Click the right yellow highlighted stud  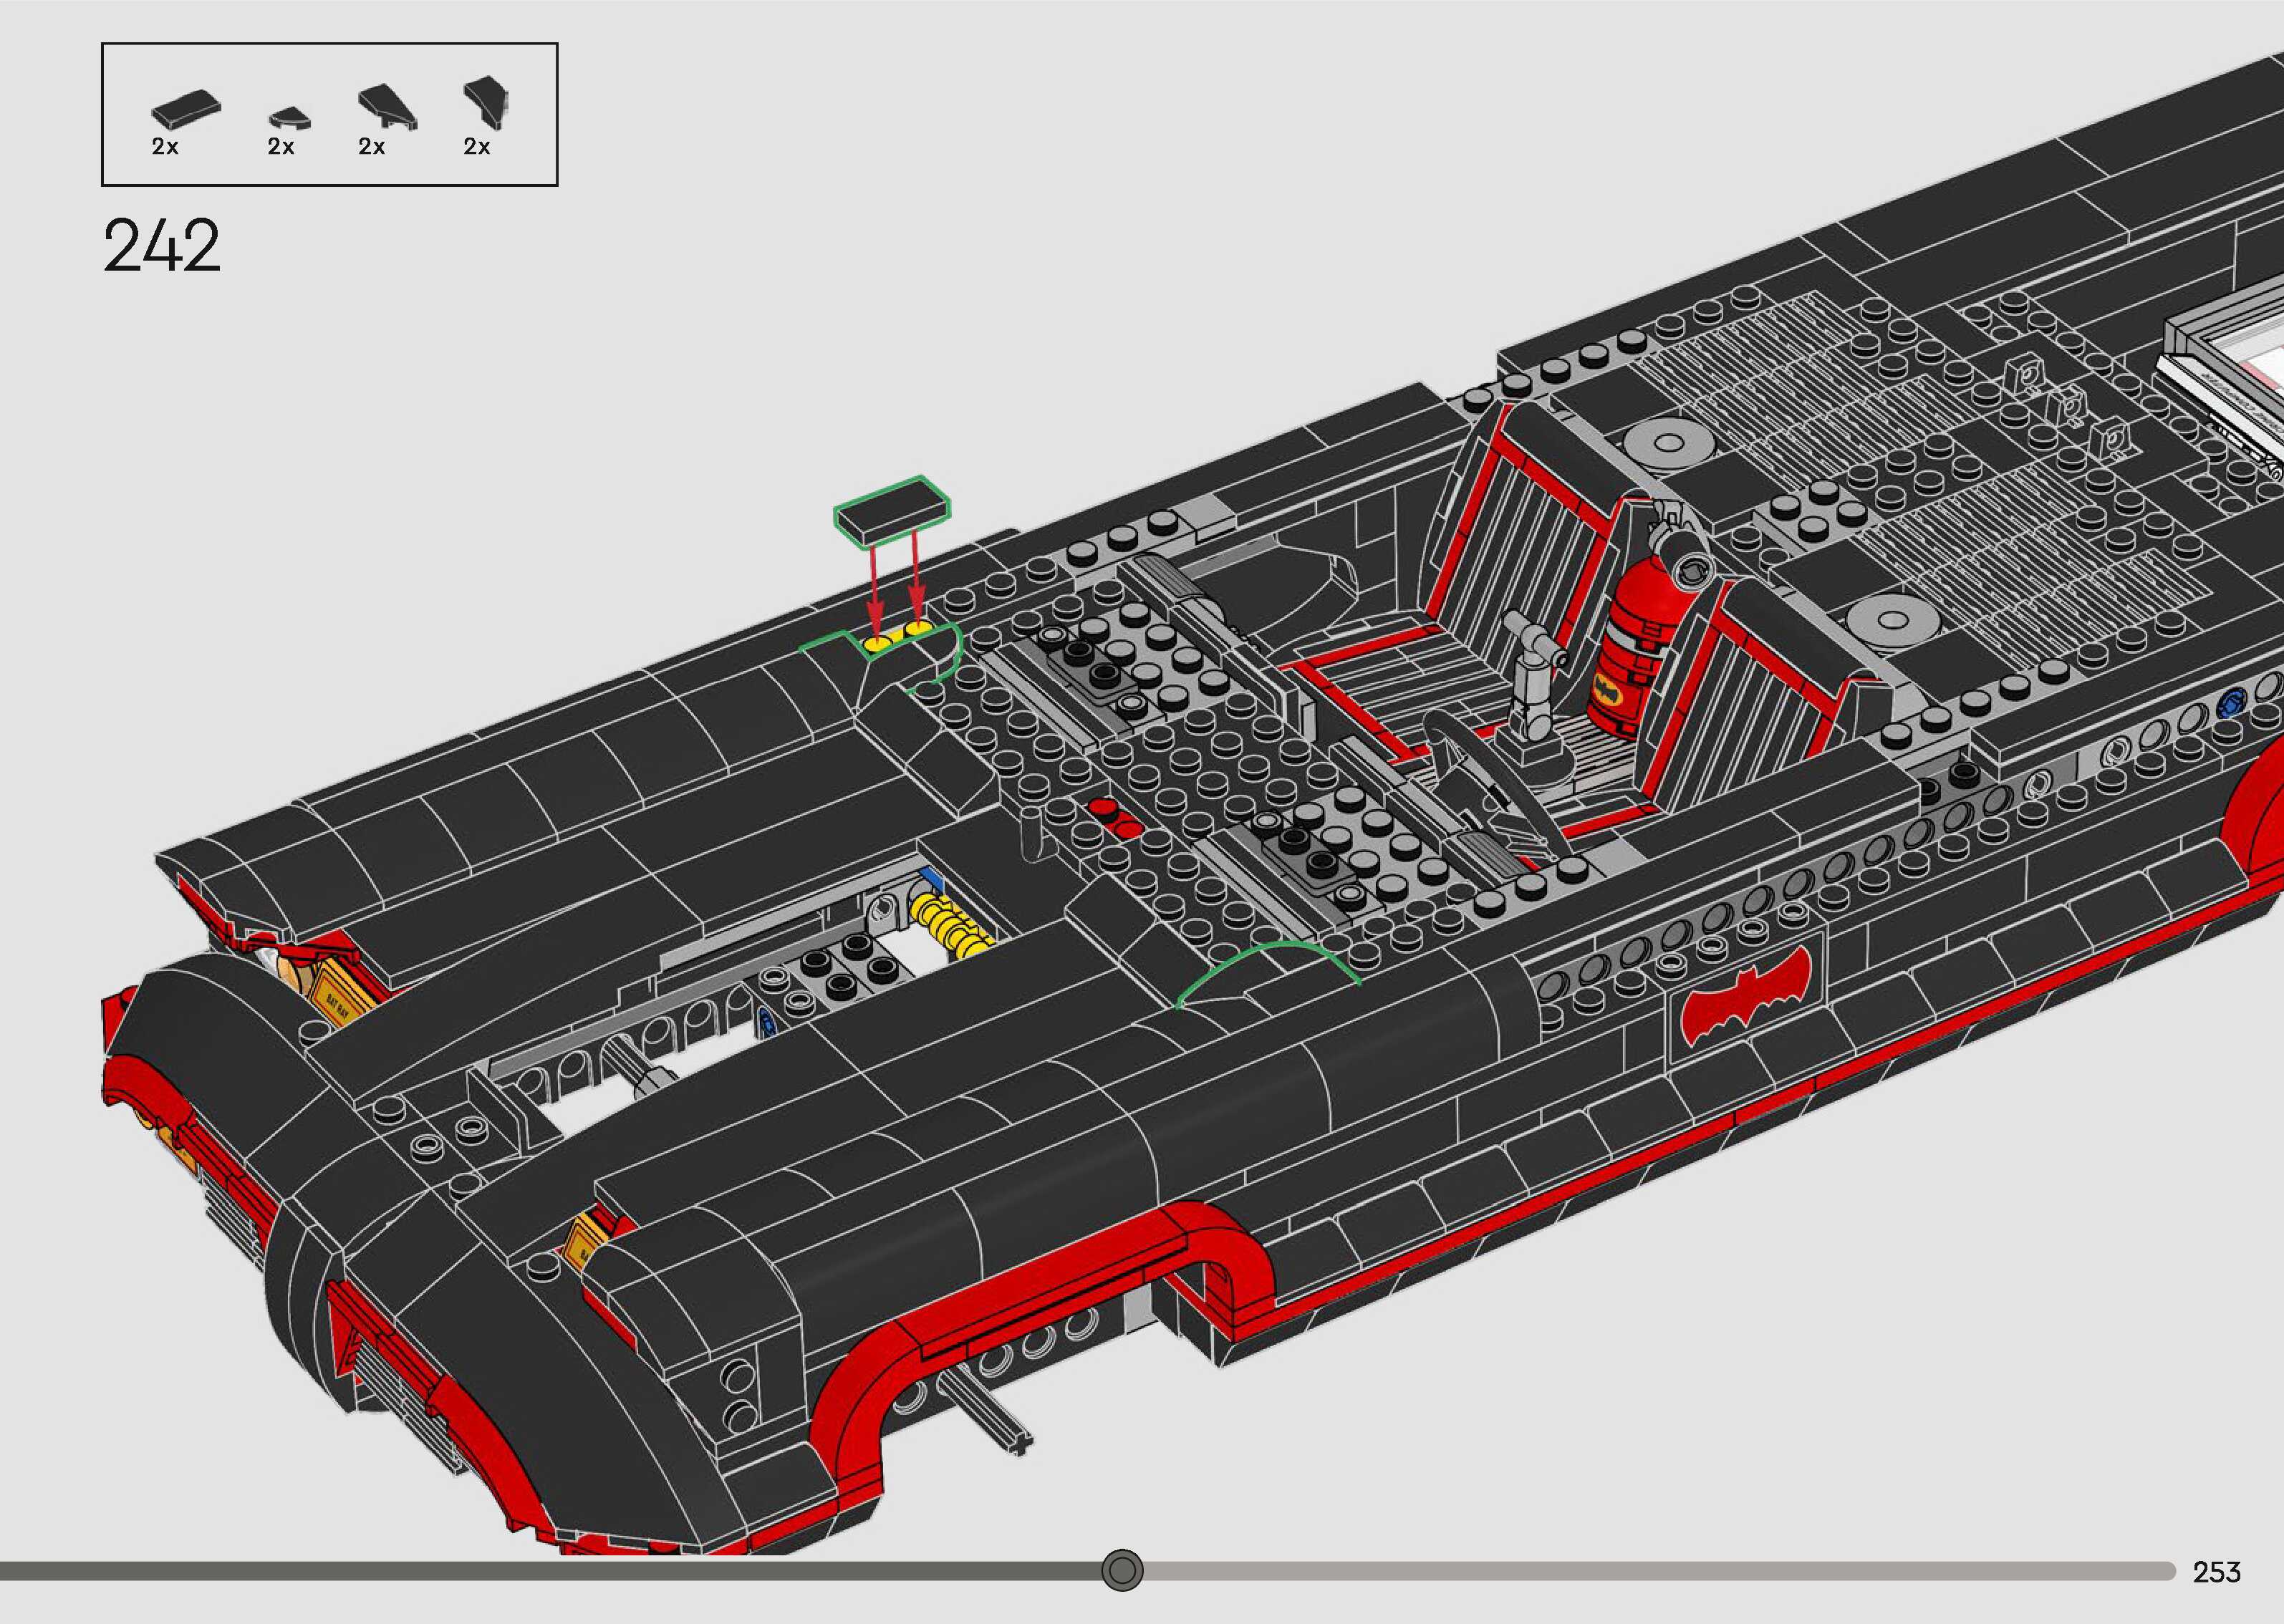[x=919, y=629]
